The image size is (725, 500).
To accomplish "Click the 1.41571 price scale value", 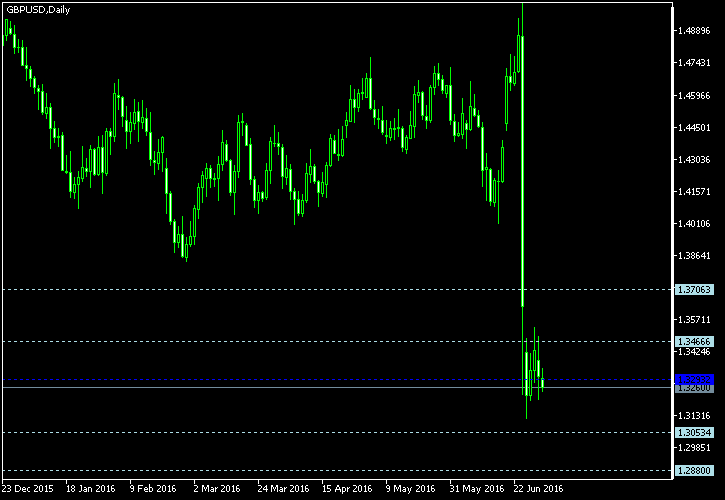I will pos(694,192).
